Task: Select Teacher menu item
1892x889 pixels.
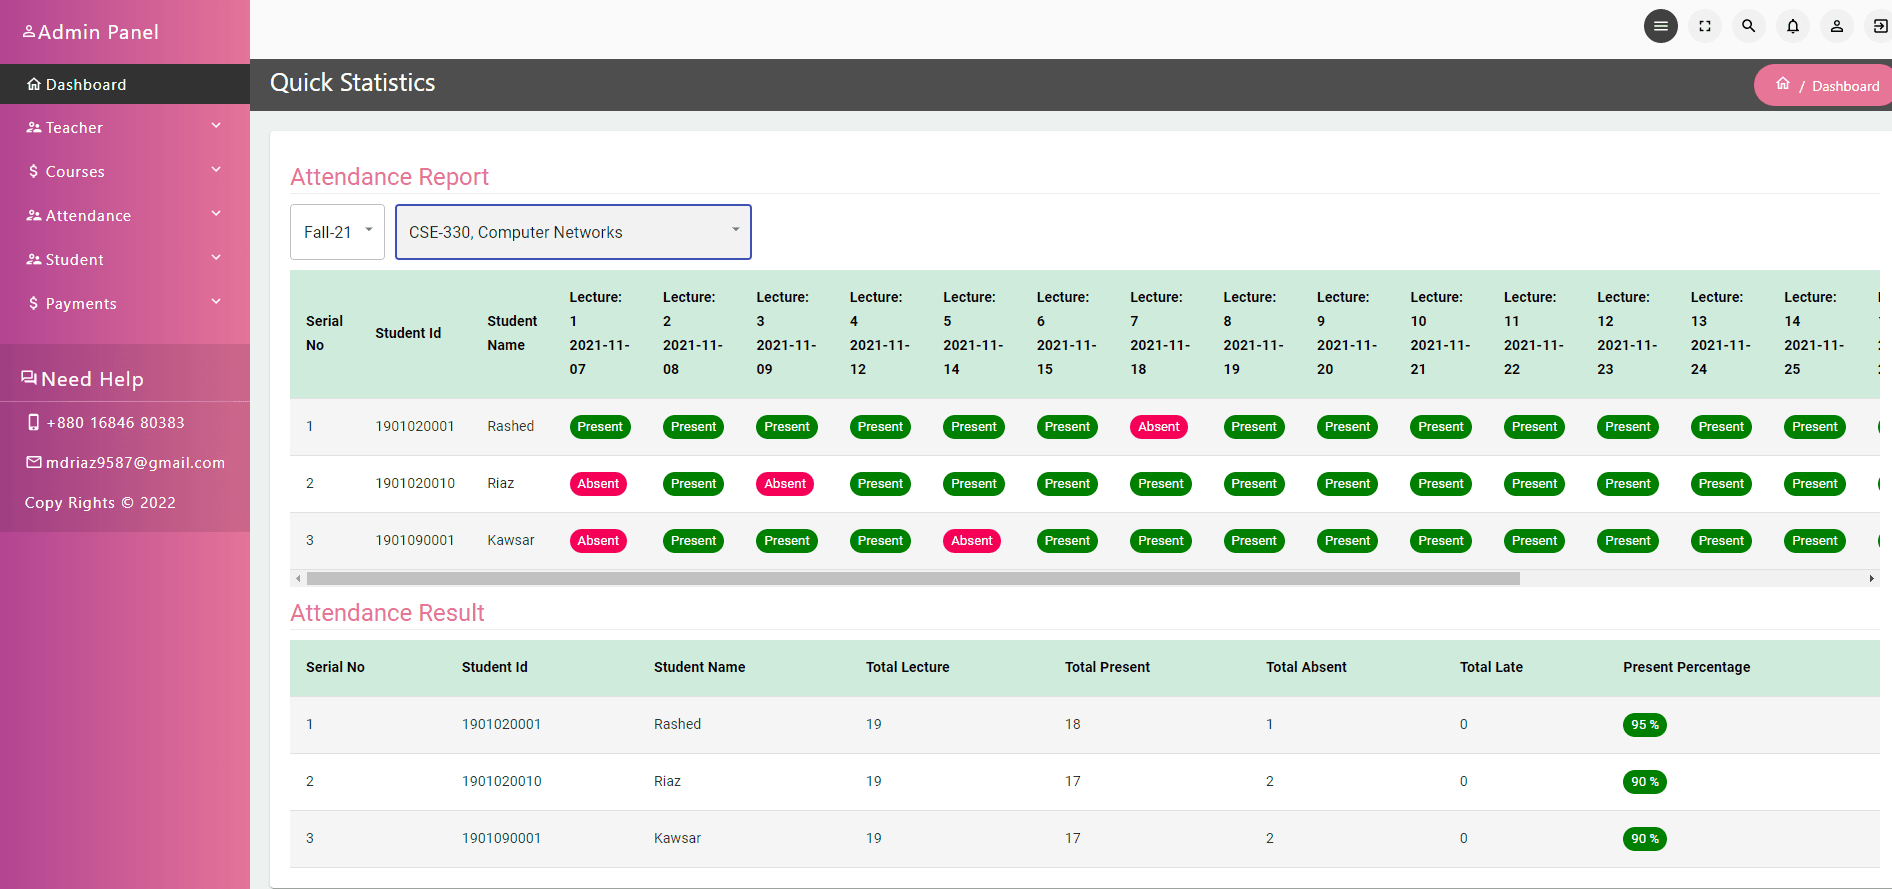Action: (125, 128)
